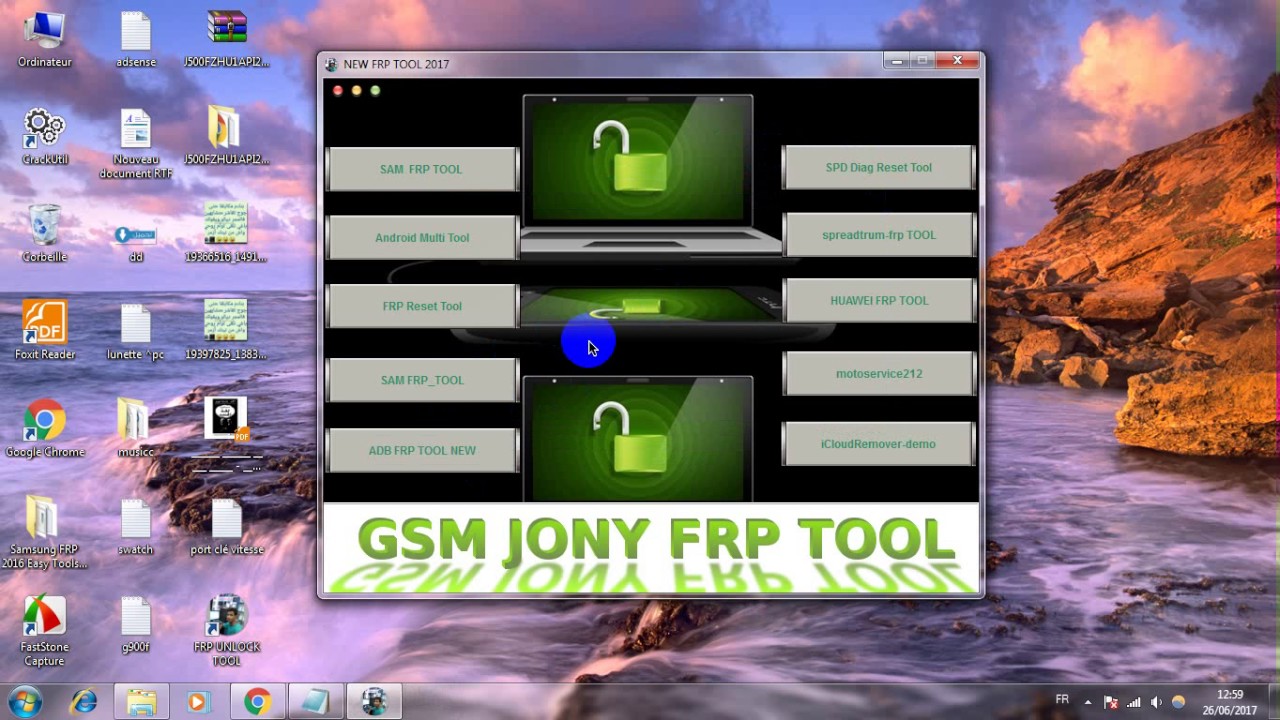Open SAM FRP_TOOL option
The width and height of the screenshot is (1280, 720).
[422, 380]
